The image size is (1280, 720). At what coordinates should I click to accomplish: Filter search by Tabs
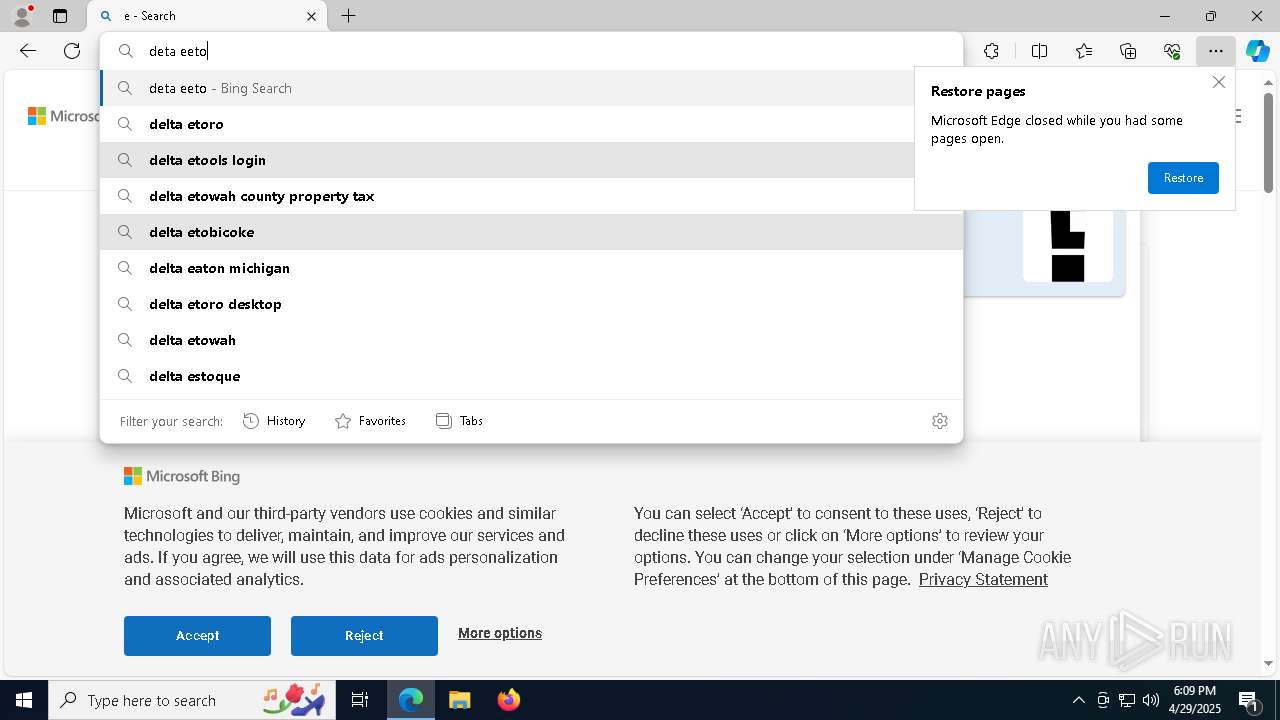point(459,421)
